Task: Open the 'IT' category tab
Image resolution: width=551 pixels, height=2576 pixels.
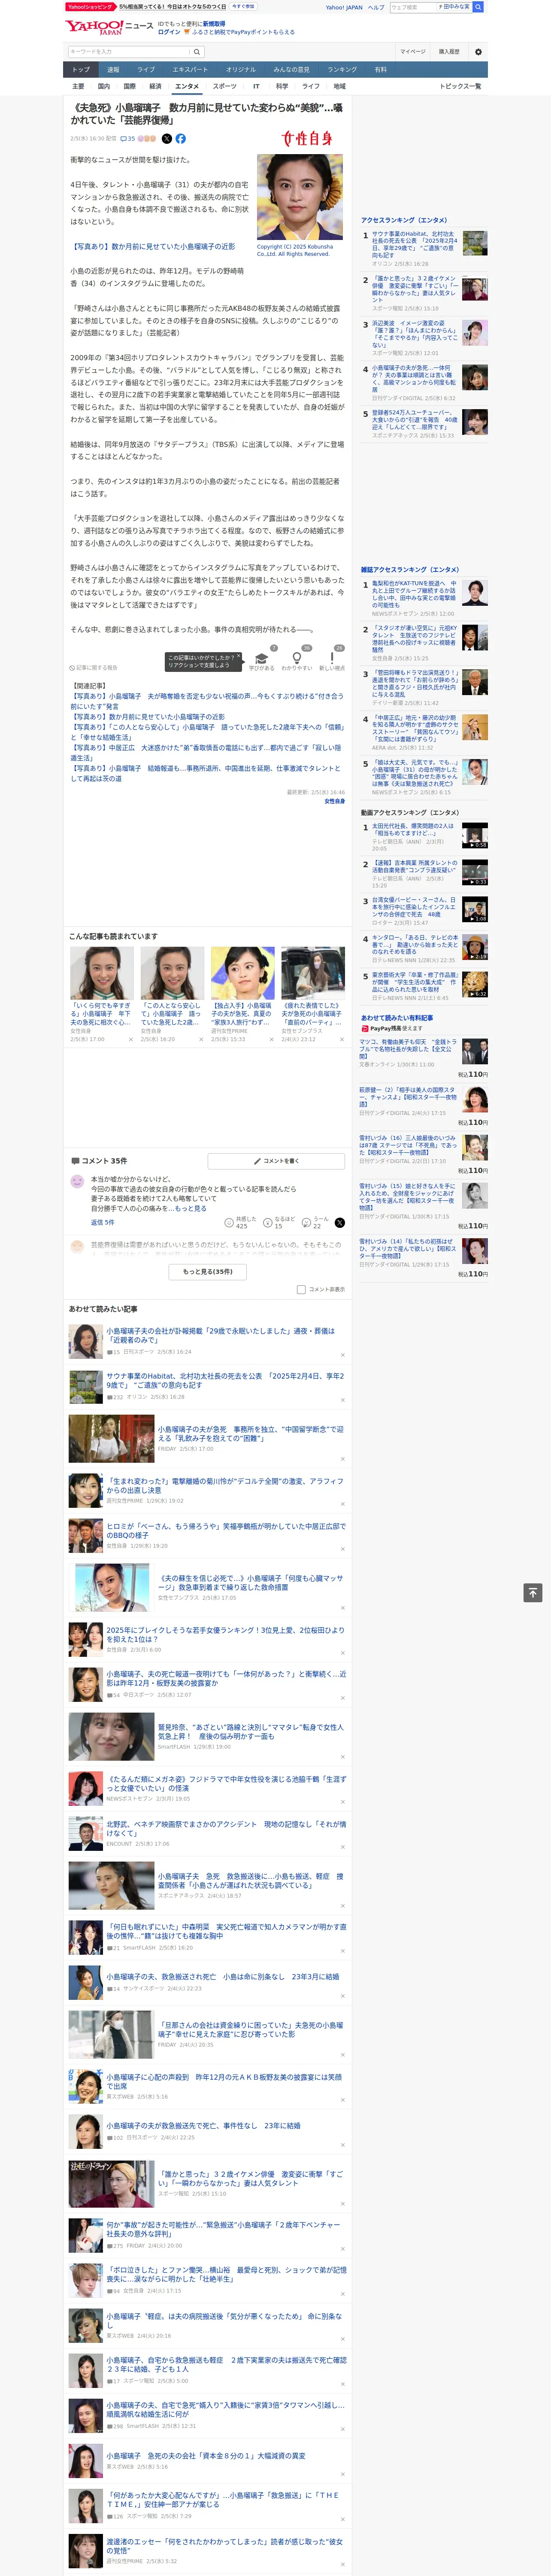Action: (256, 86)
